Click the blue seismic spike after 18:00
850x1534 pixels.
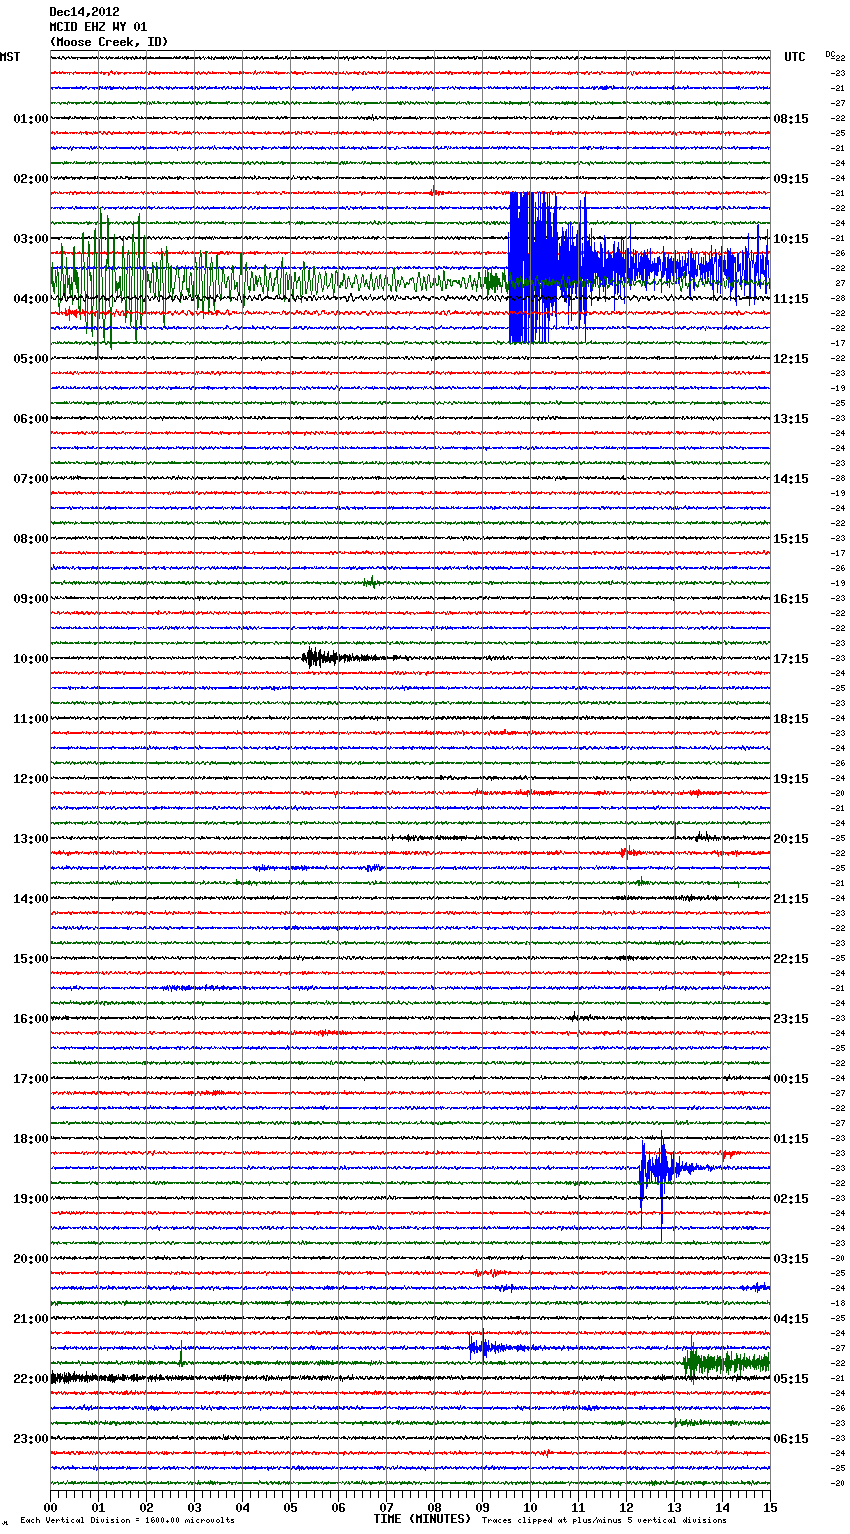click(x=655, y=1168)
